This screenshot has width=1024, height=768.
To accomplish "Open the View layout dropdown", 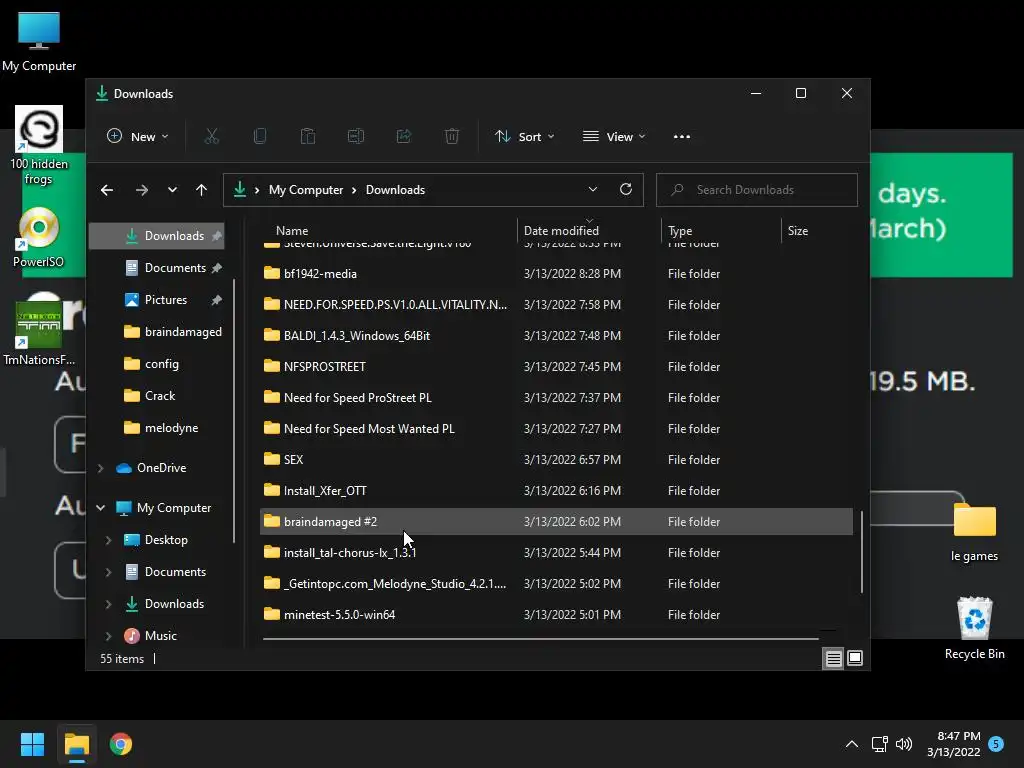I will 614,136.
